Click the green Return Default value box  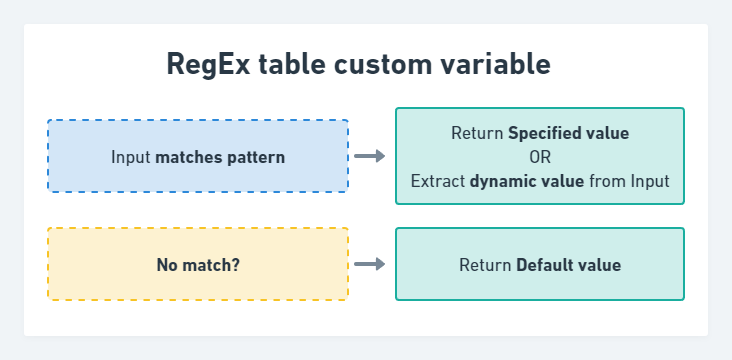coord(540,264)
